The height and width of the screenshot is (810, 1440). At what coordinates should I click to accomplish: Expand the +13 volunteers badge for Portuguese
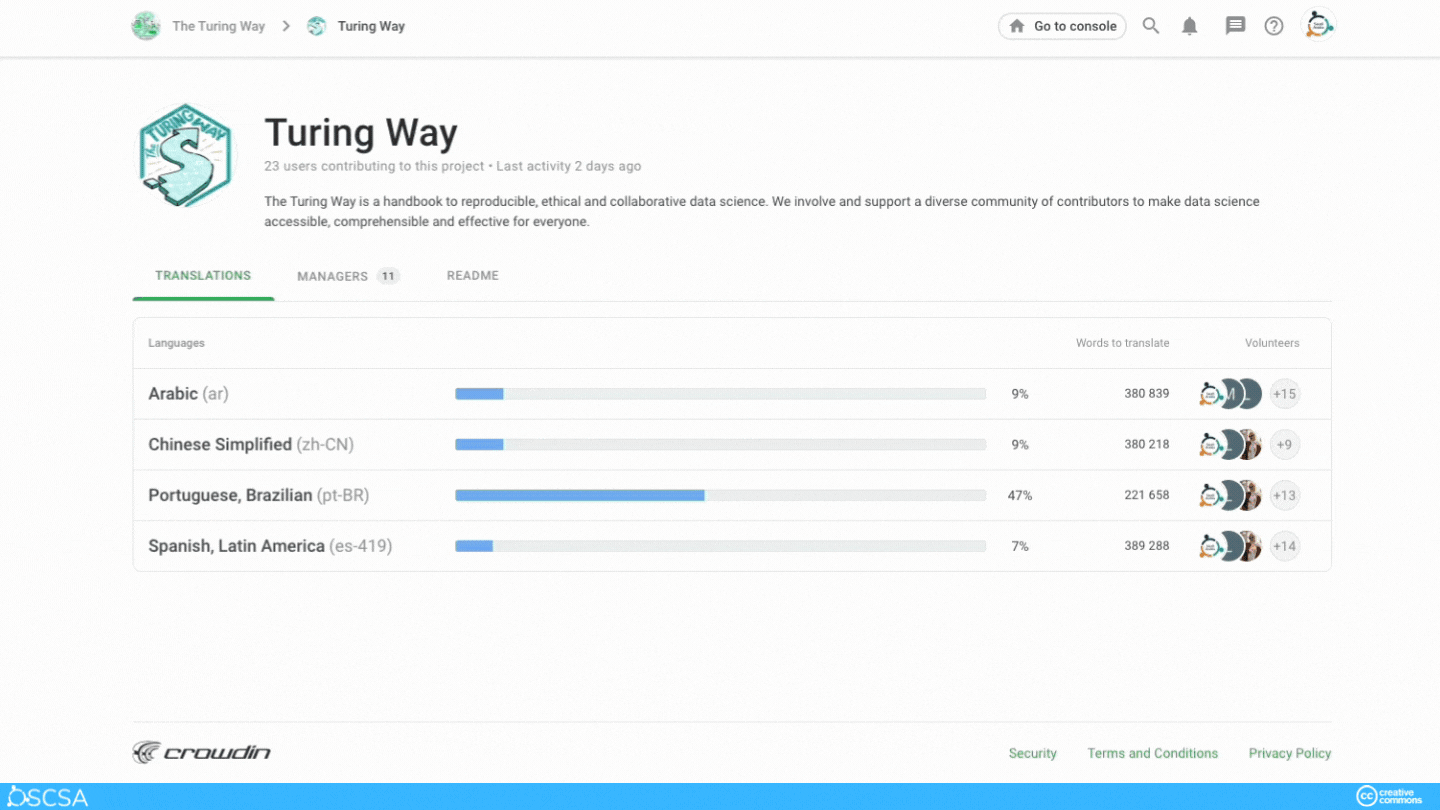click(x=1284, y=495)
